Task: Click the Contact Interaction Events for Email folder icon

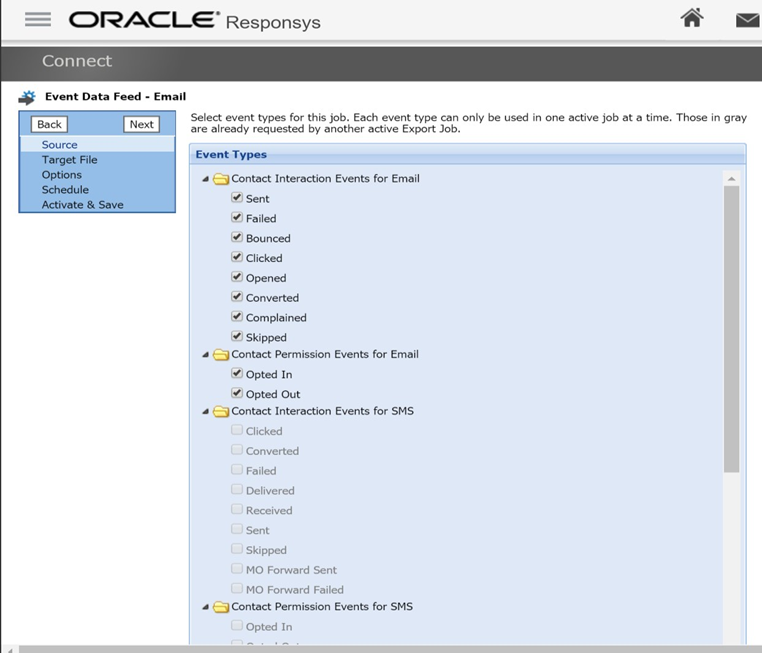Action: (221, 180)
